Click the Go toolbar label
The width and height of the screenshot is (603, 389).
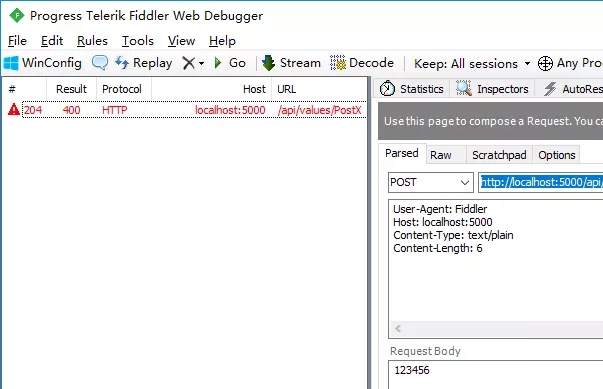pyautogui.click(x=237, y=63)
